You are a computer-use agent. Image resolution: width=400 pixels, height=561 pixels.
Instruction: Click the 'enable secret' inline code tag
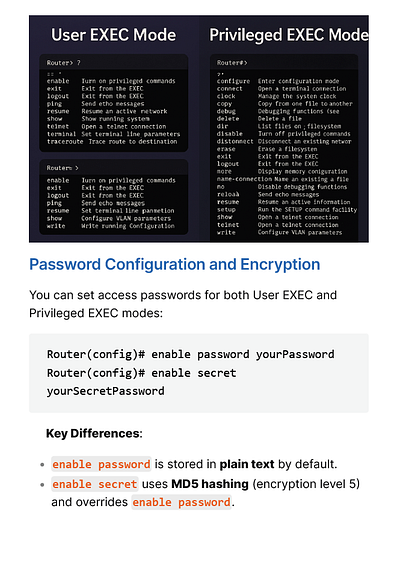click(95, 484)
